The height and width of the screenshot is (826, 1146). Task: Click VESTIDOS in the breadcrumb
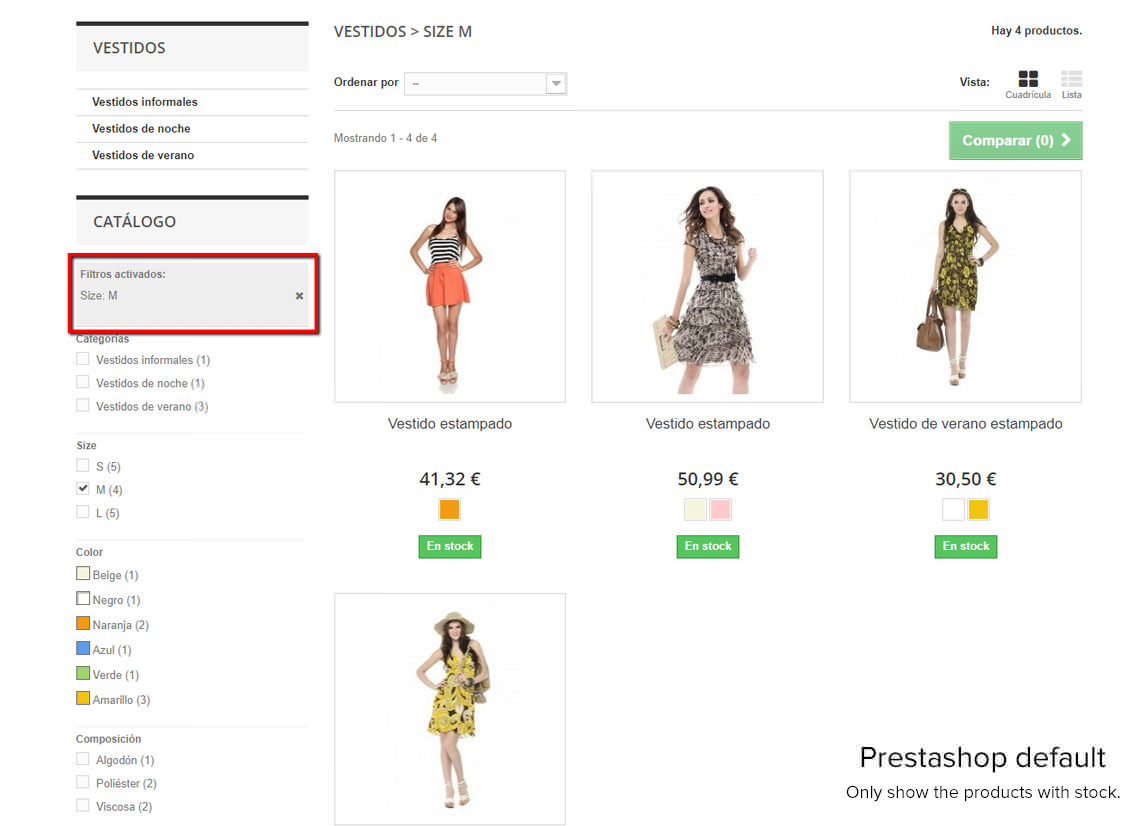click(x=370, y=31)
